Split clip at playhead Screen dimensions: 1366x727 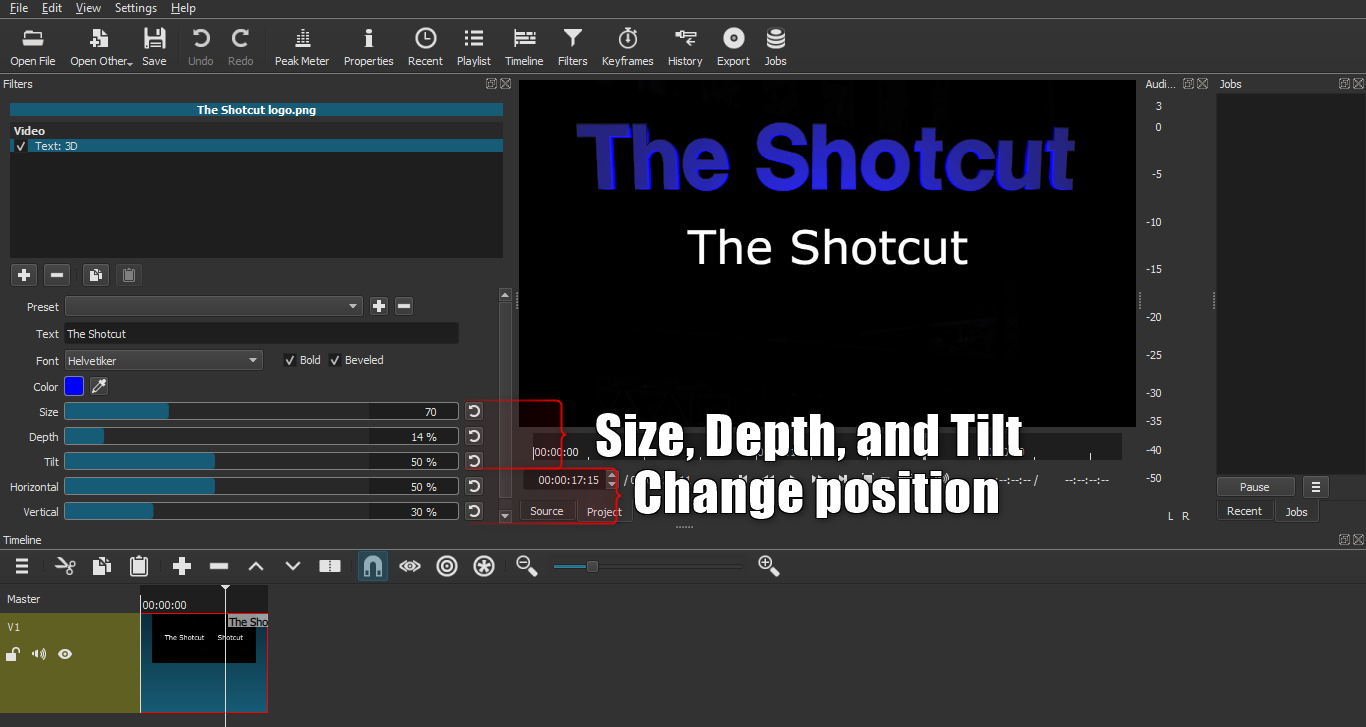330,566
